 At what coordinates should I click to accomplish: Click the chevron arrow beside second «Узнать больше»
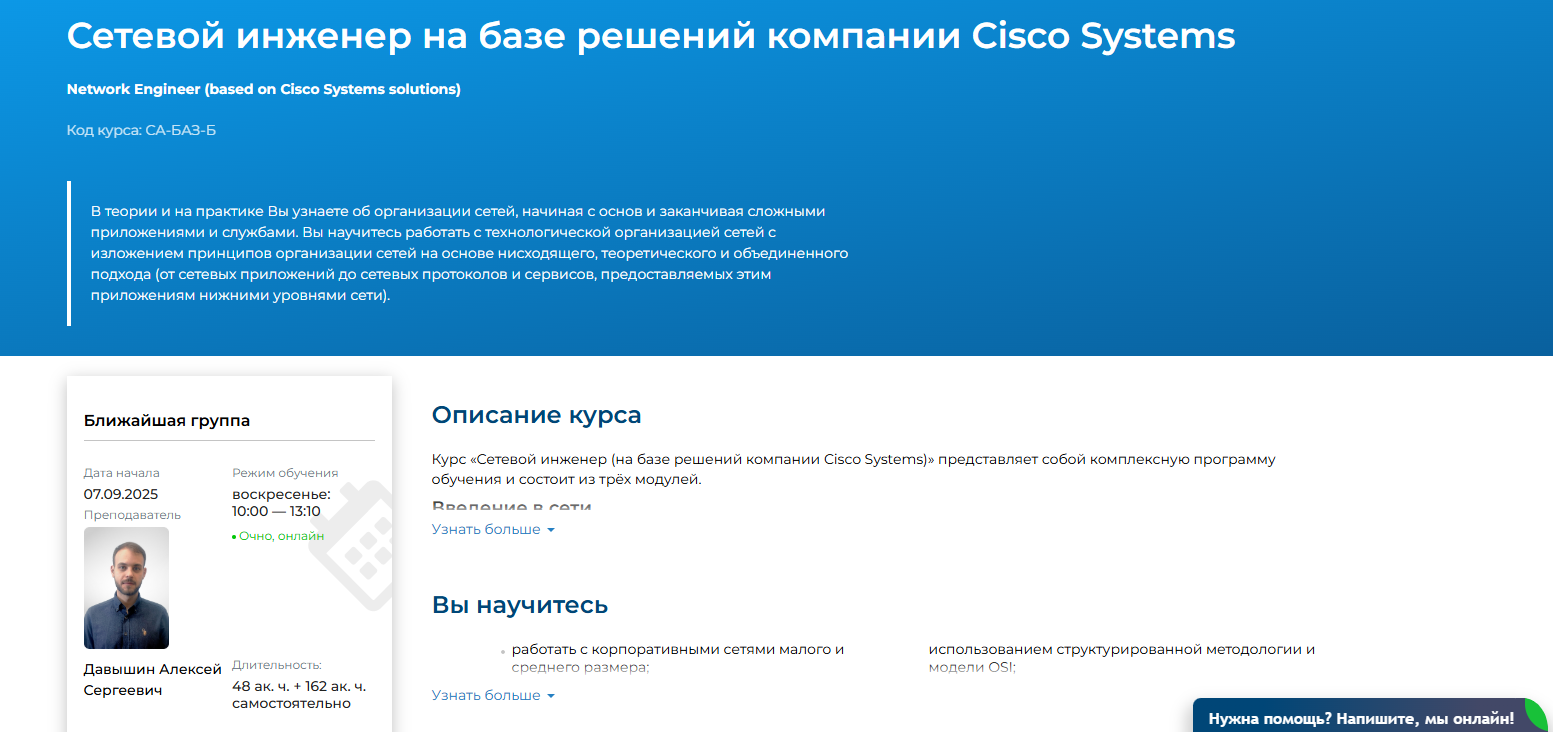click(x=549, y=695)
